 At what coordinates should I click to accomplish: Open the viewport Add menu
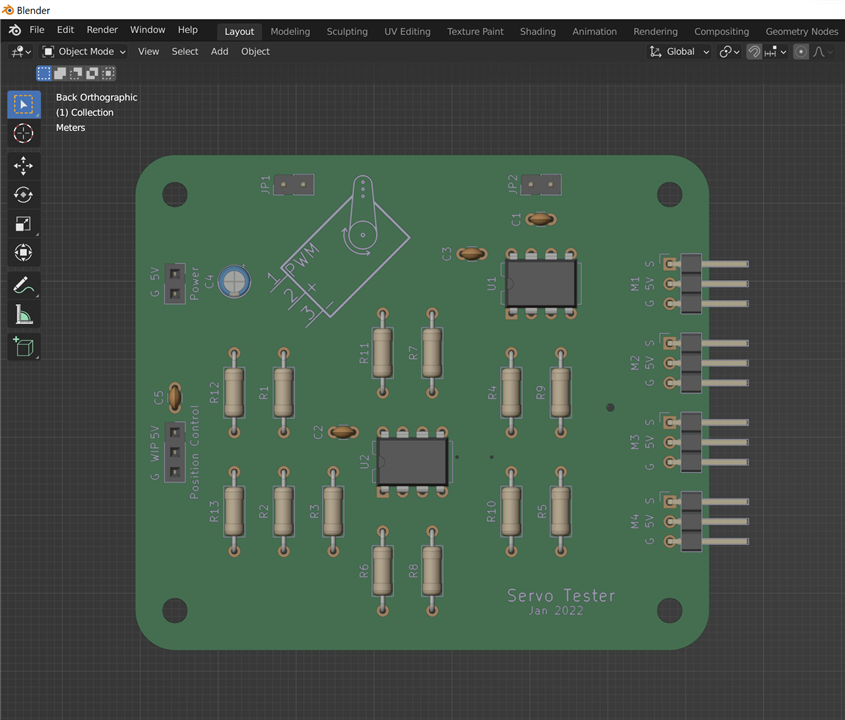pos(219,52)
